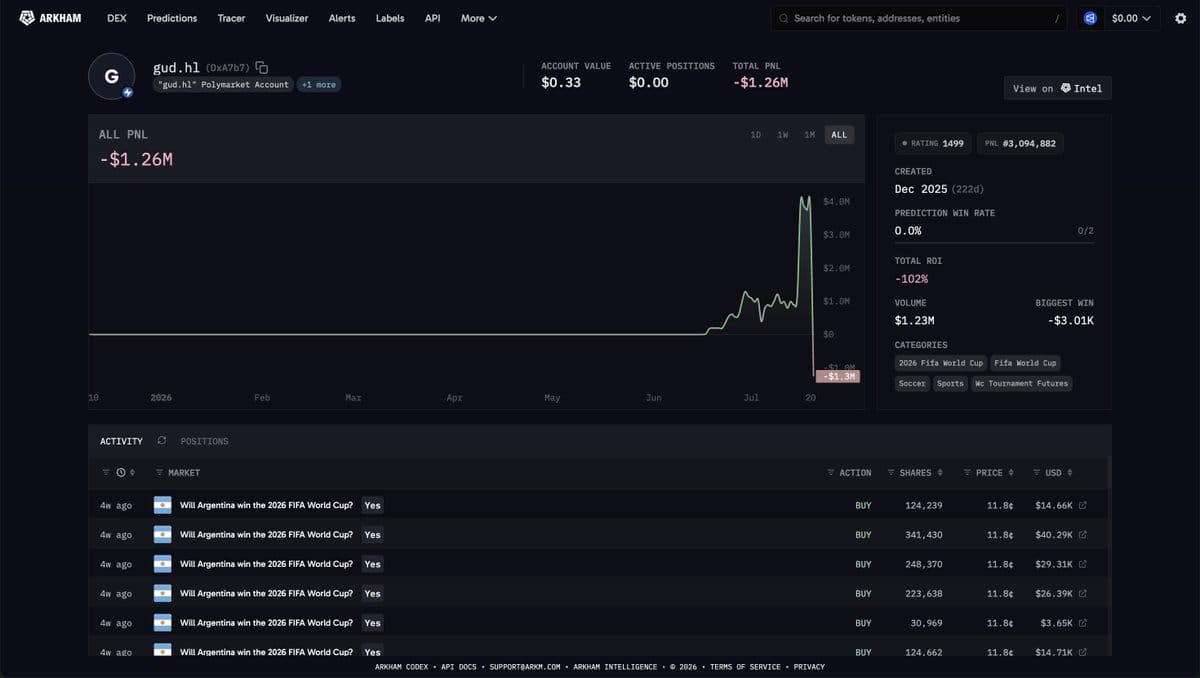
Task: Click the "gud.hl" Polymarket Account label
Action: tap(225, 85)
